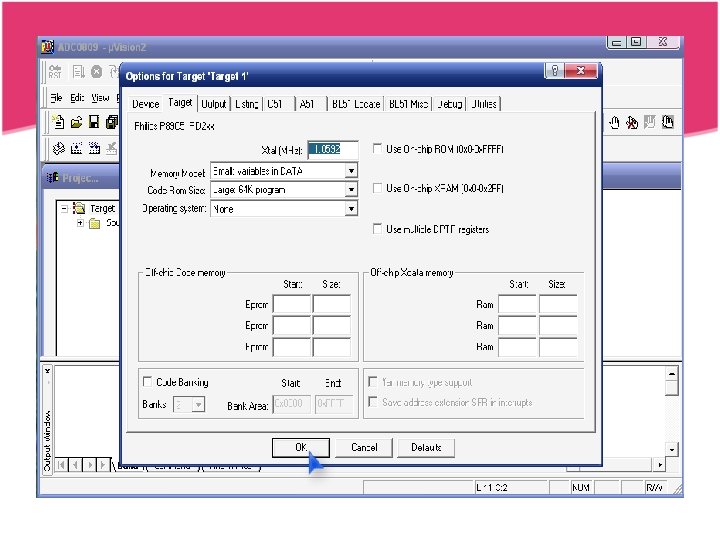Open the BL51 Locate tab
This screenshot has width=720, height=540.
[x=356, y=104]
